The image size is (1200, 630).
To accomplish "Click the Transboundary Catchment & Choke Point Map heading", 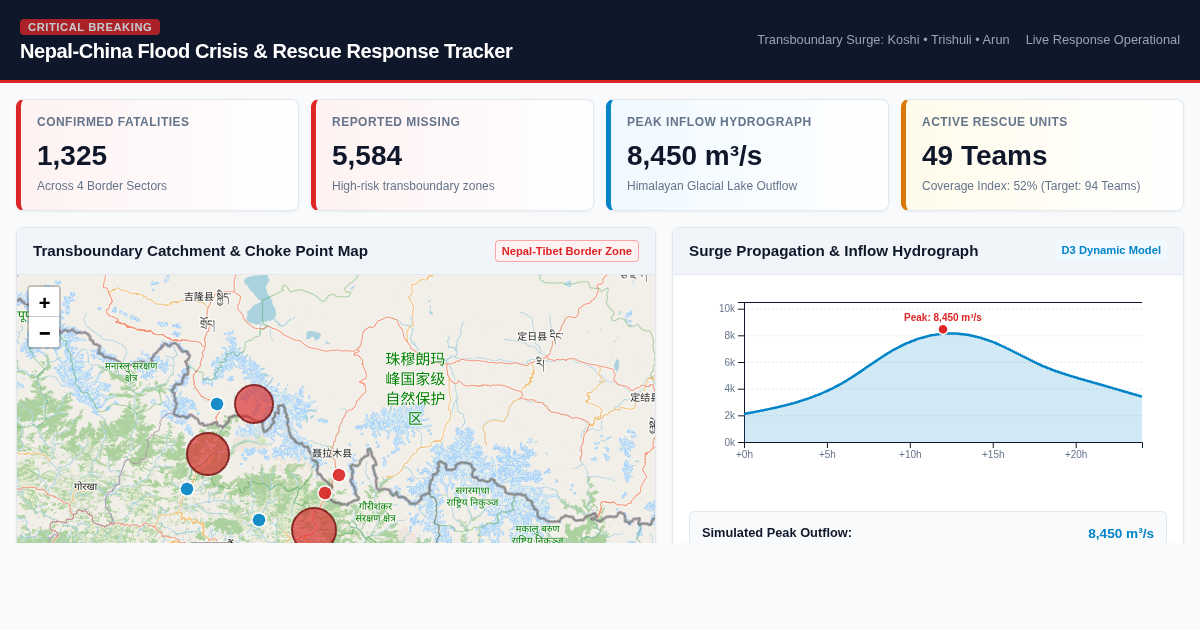I will pyautogui.click(x=200, y=251).
